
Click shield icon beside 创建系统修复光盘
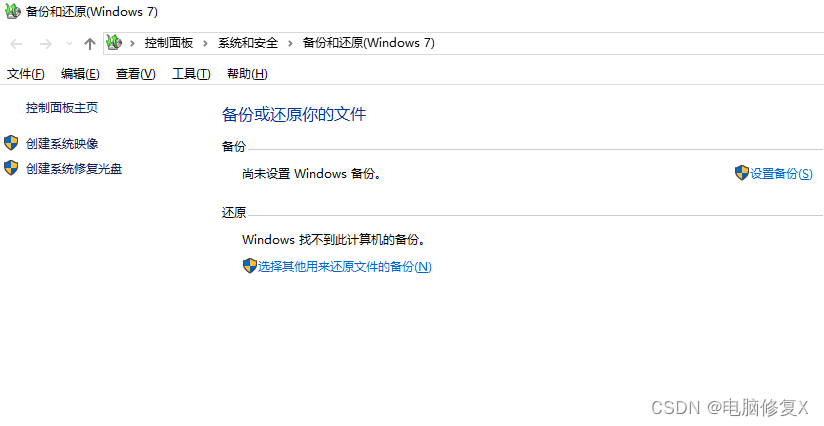[x=11, y=168]
